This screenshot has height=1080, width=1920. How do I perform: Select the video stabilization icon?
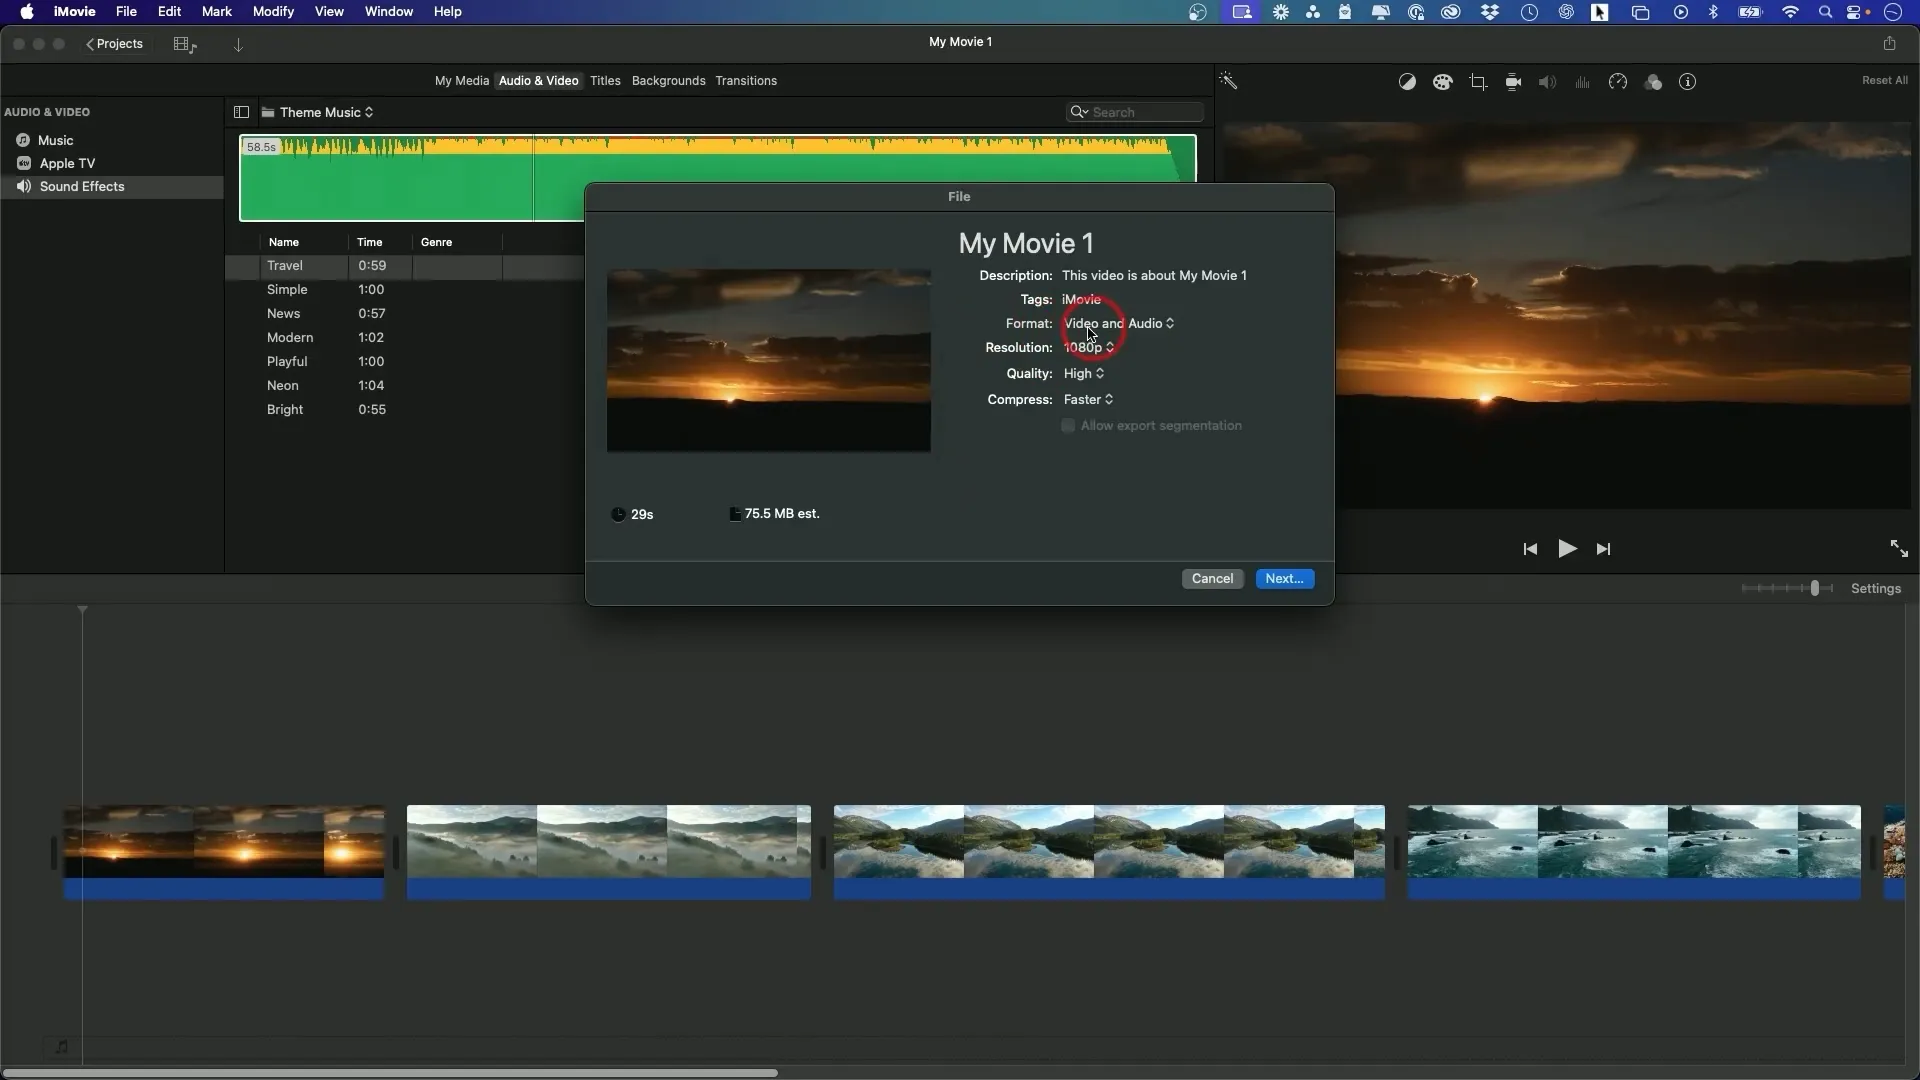click(x=1514, y=82)
